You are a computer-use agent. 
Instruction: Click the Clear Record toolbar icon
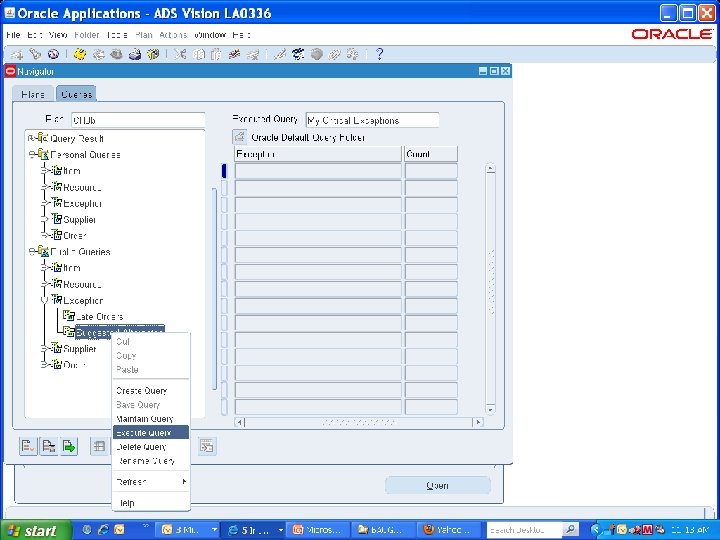click(235, 54)
